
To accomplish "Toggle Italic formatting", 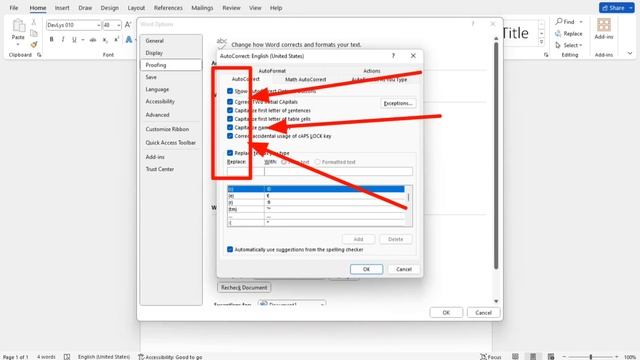I will click(62, 40).
